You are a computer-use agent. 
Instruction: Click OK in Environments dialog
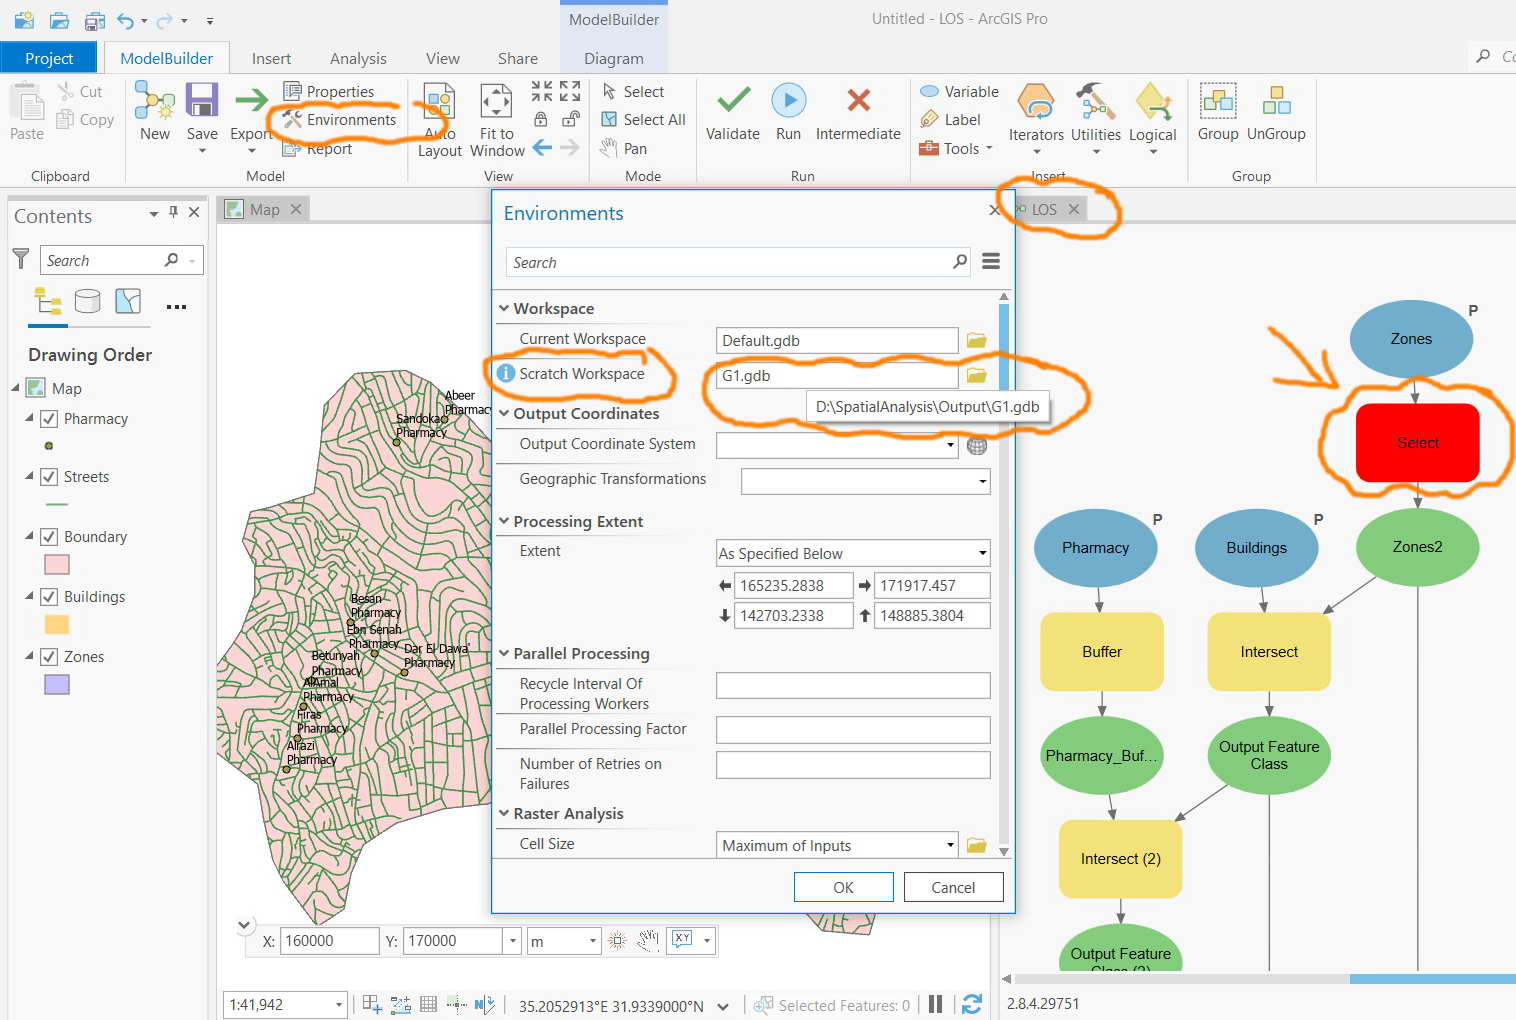843,887
